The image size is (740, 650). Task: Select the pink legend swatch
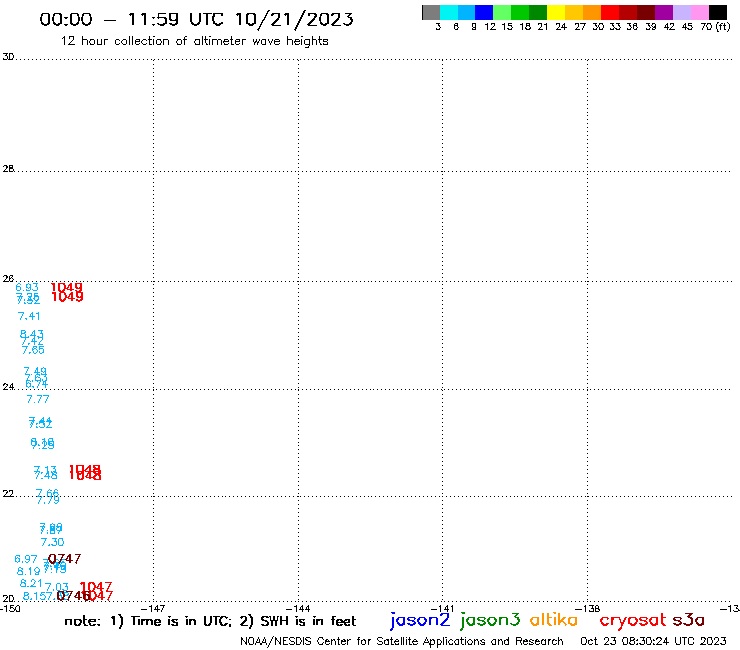coord(699,12)
